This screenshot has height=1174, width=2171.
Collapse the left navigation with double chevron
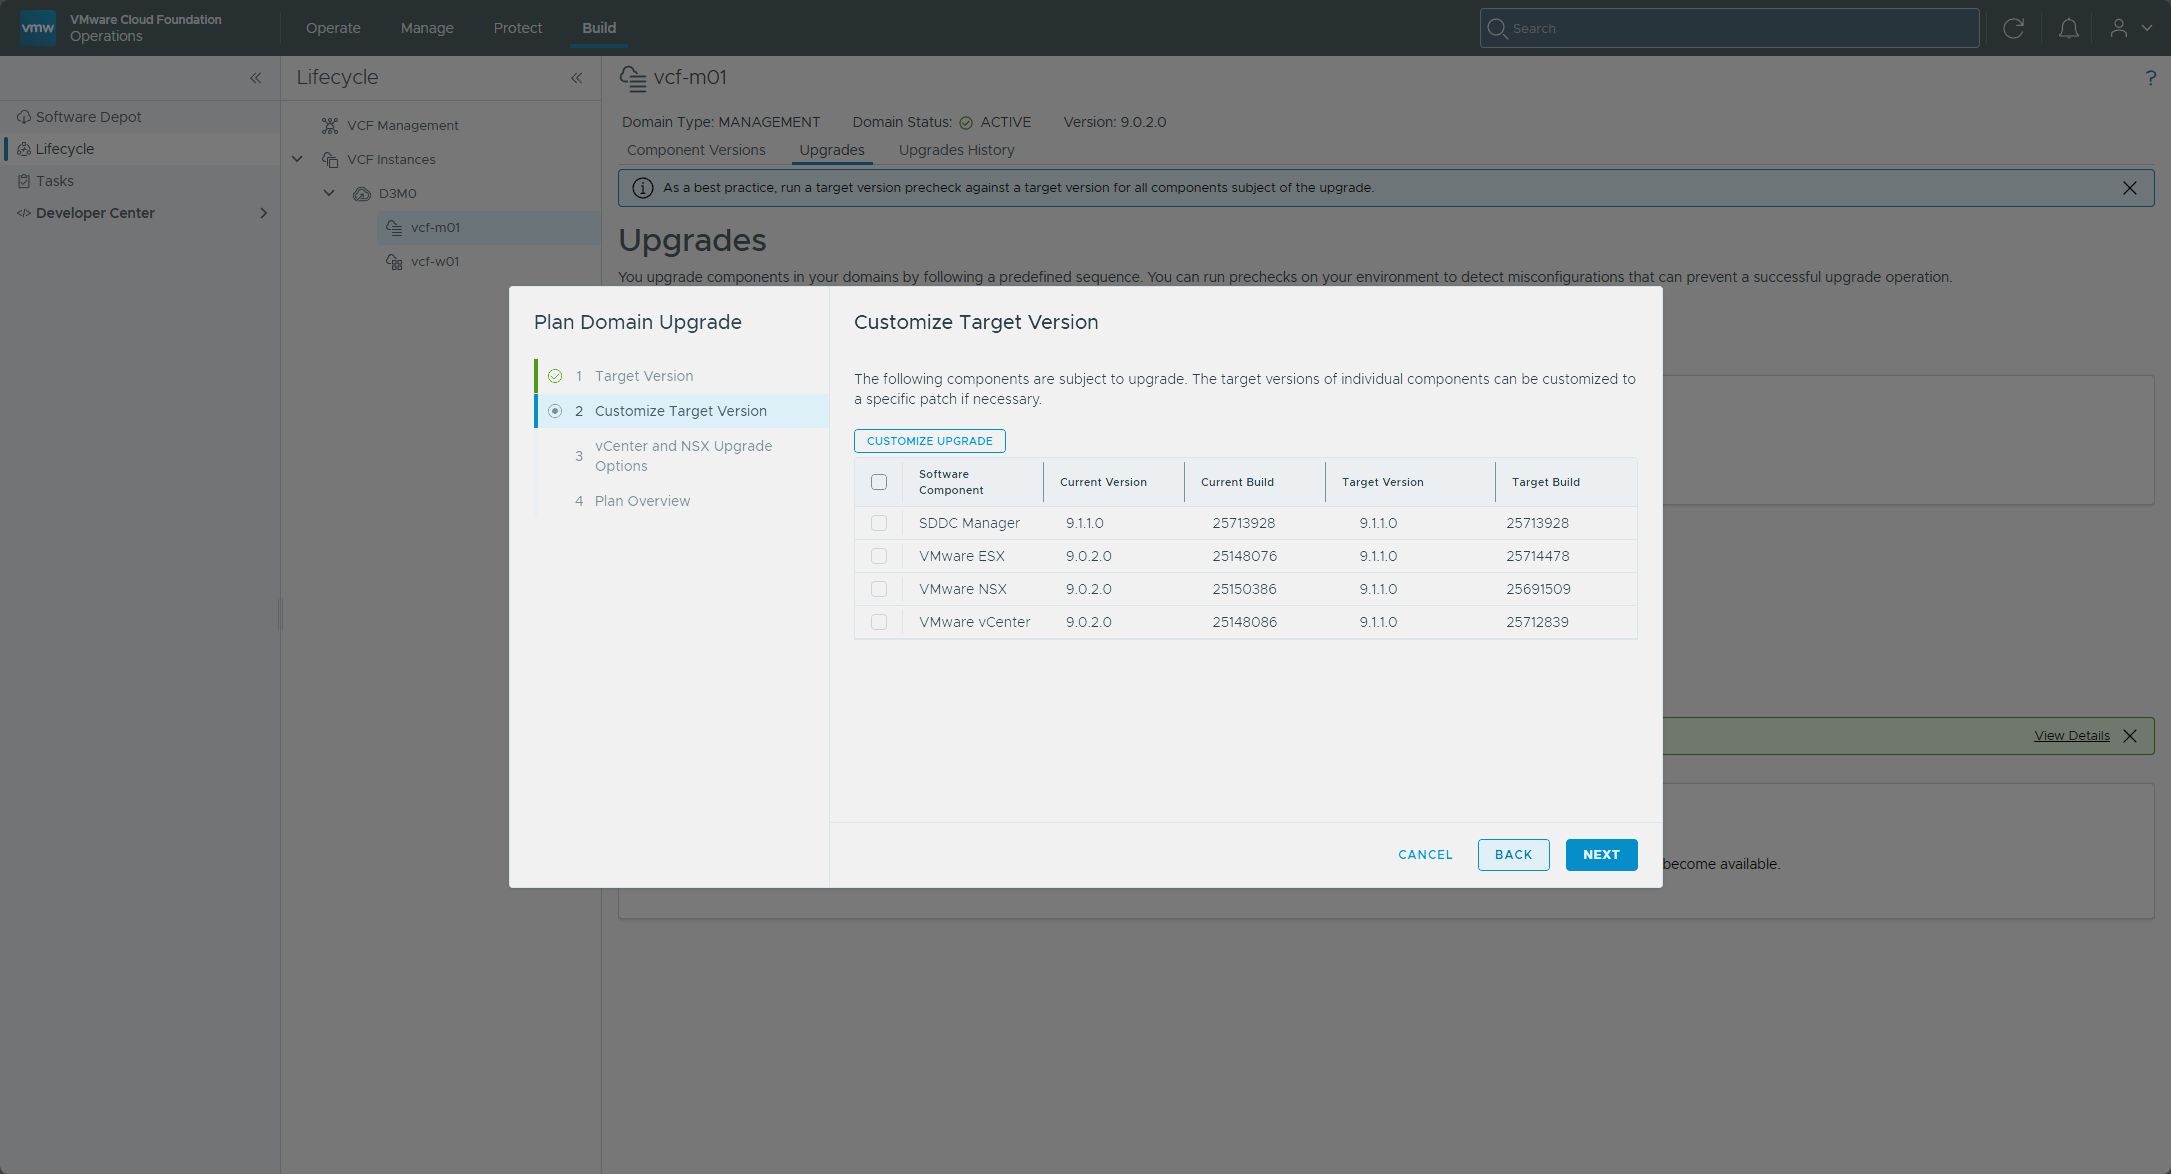[x=256, y=78]
